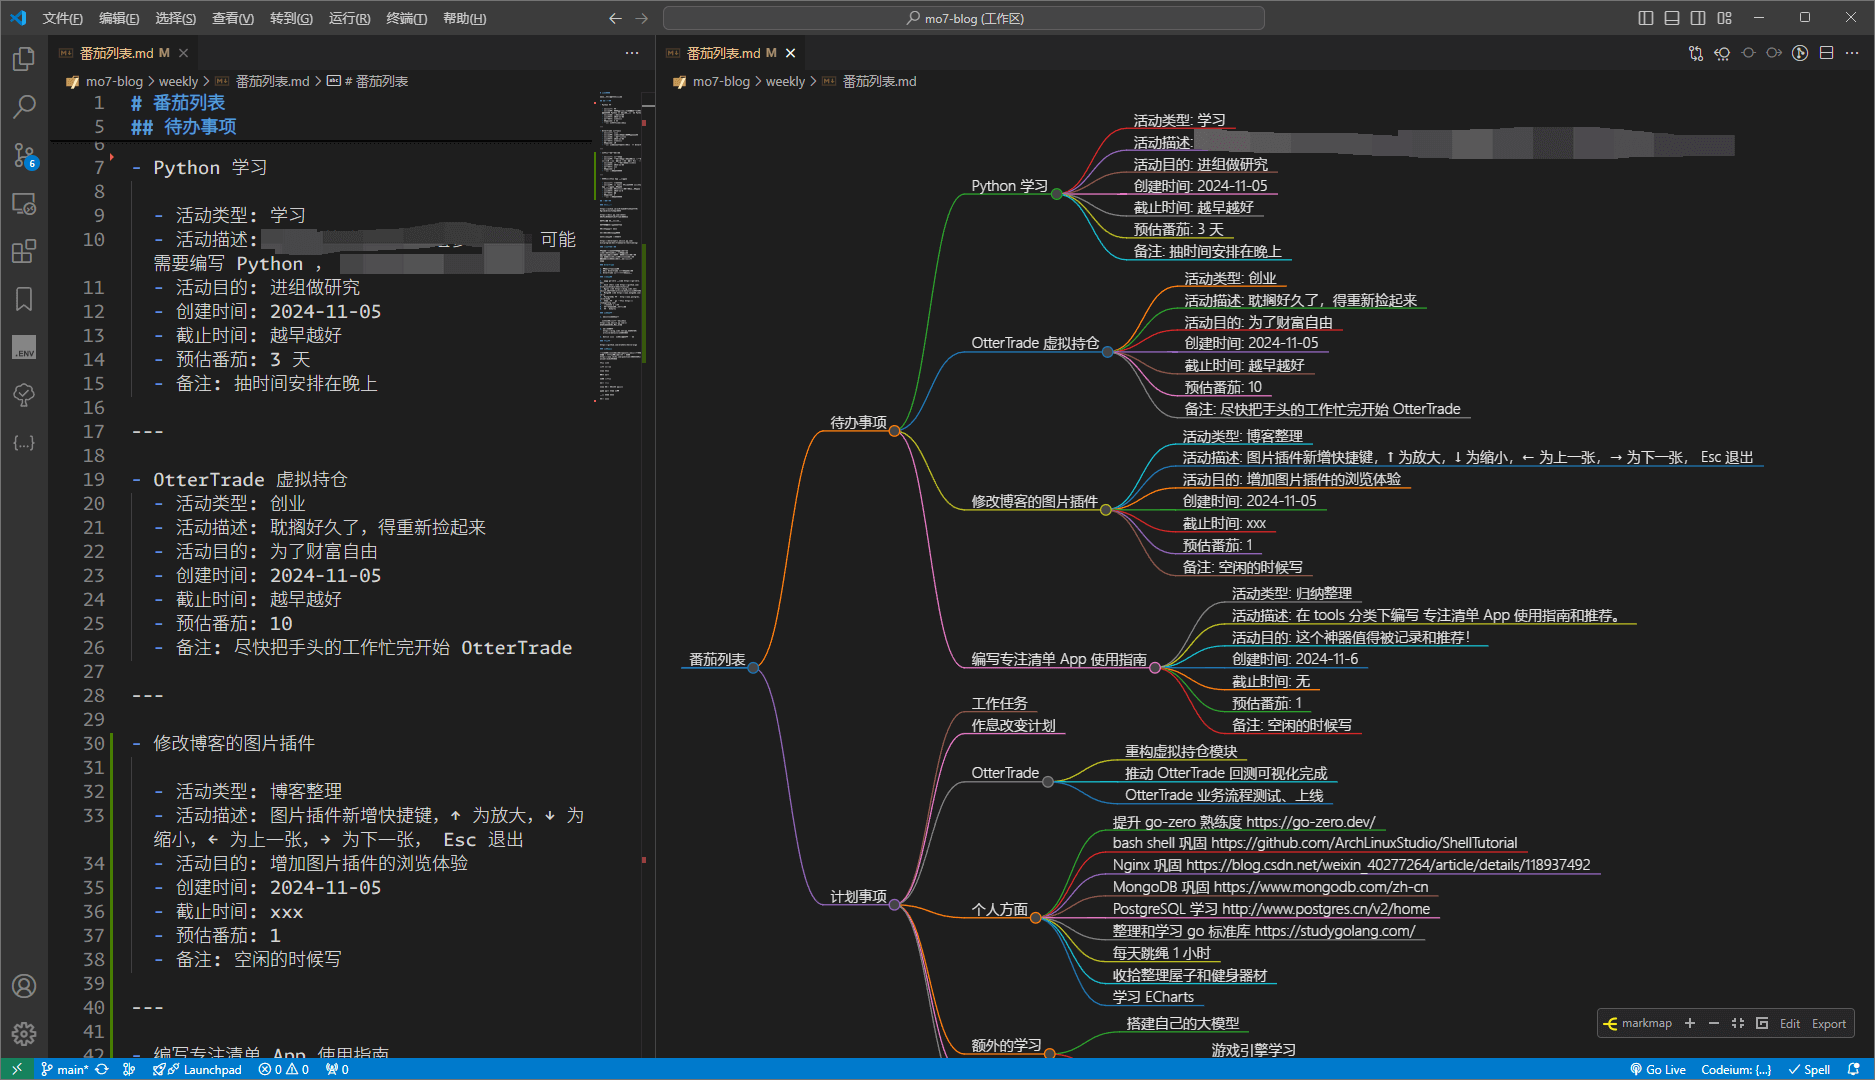Open the Codeium braces icon in activity bar
Viewport: 1875px width, 1080px height.
pyautogui.click(x=24, y=443)
